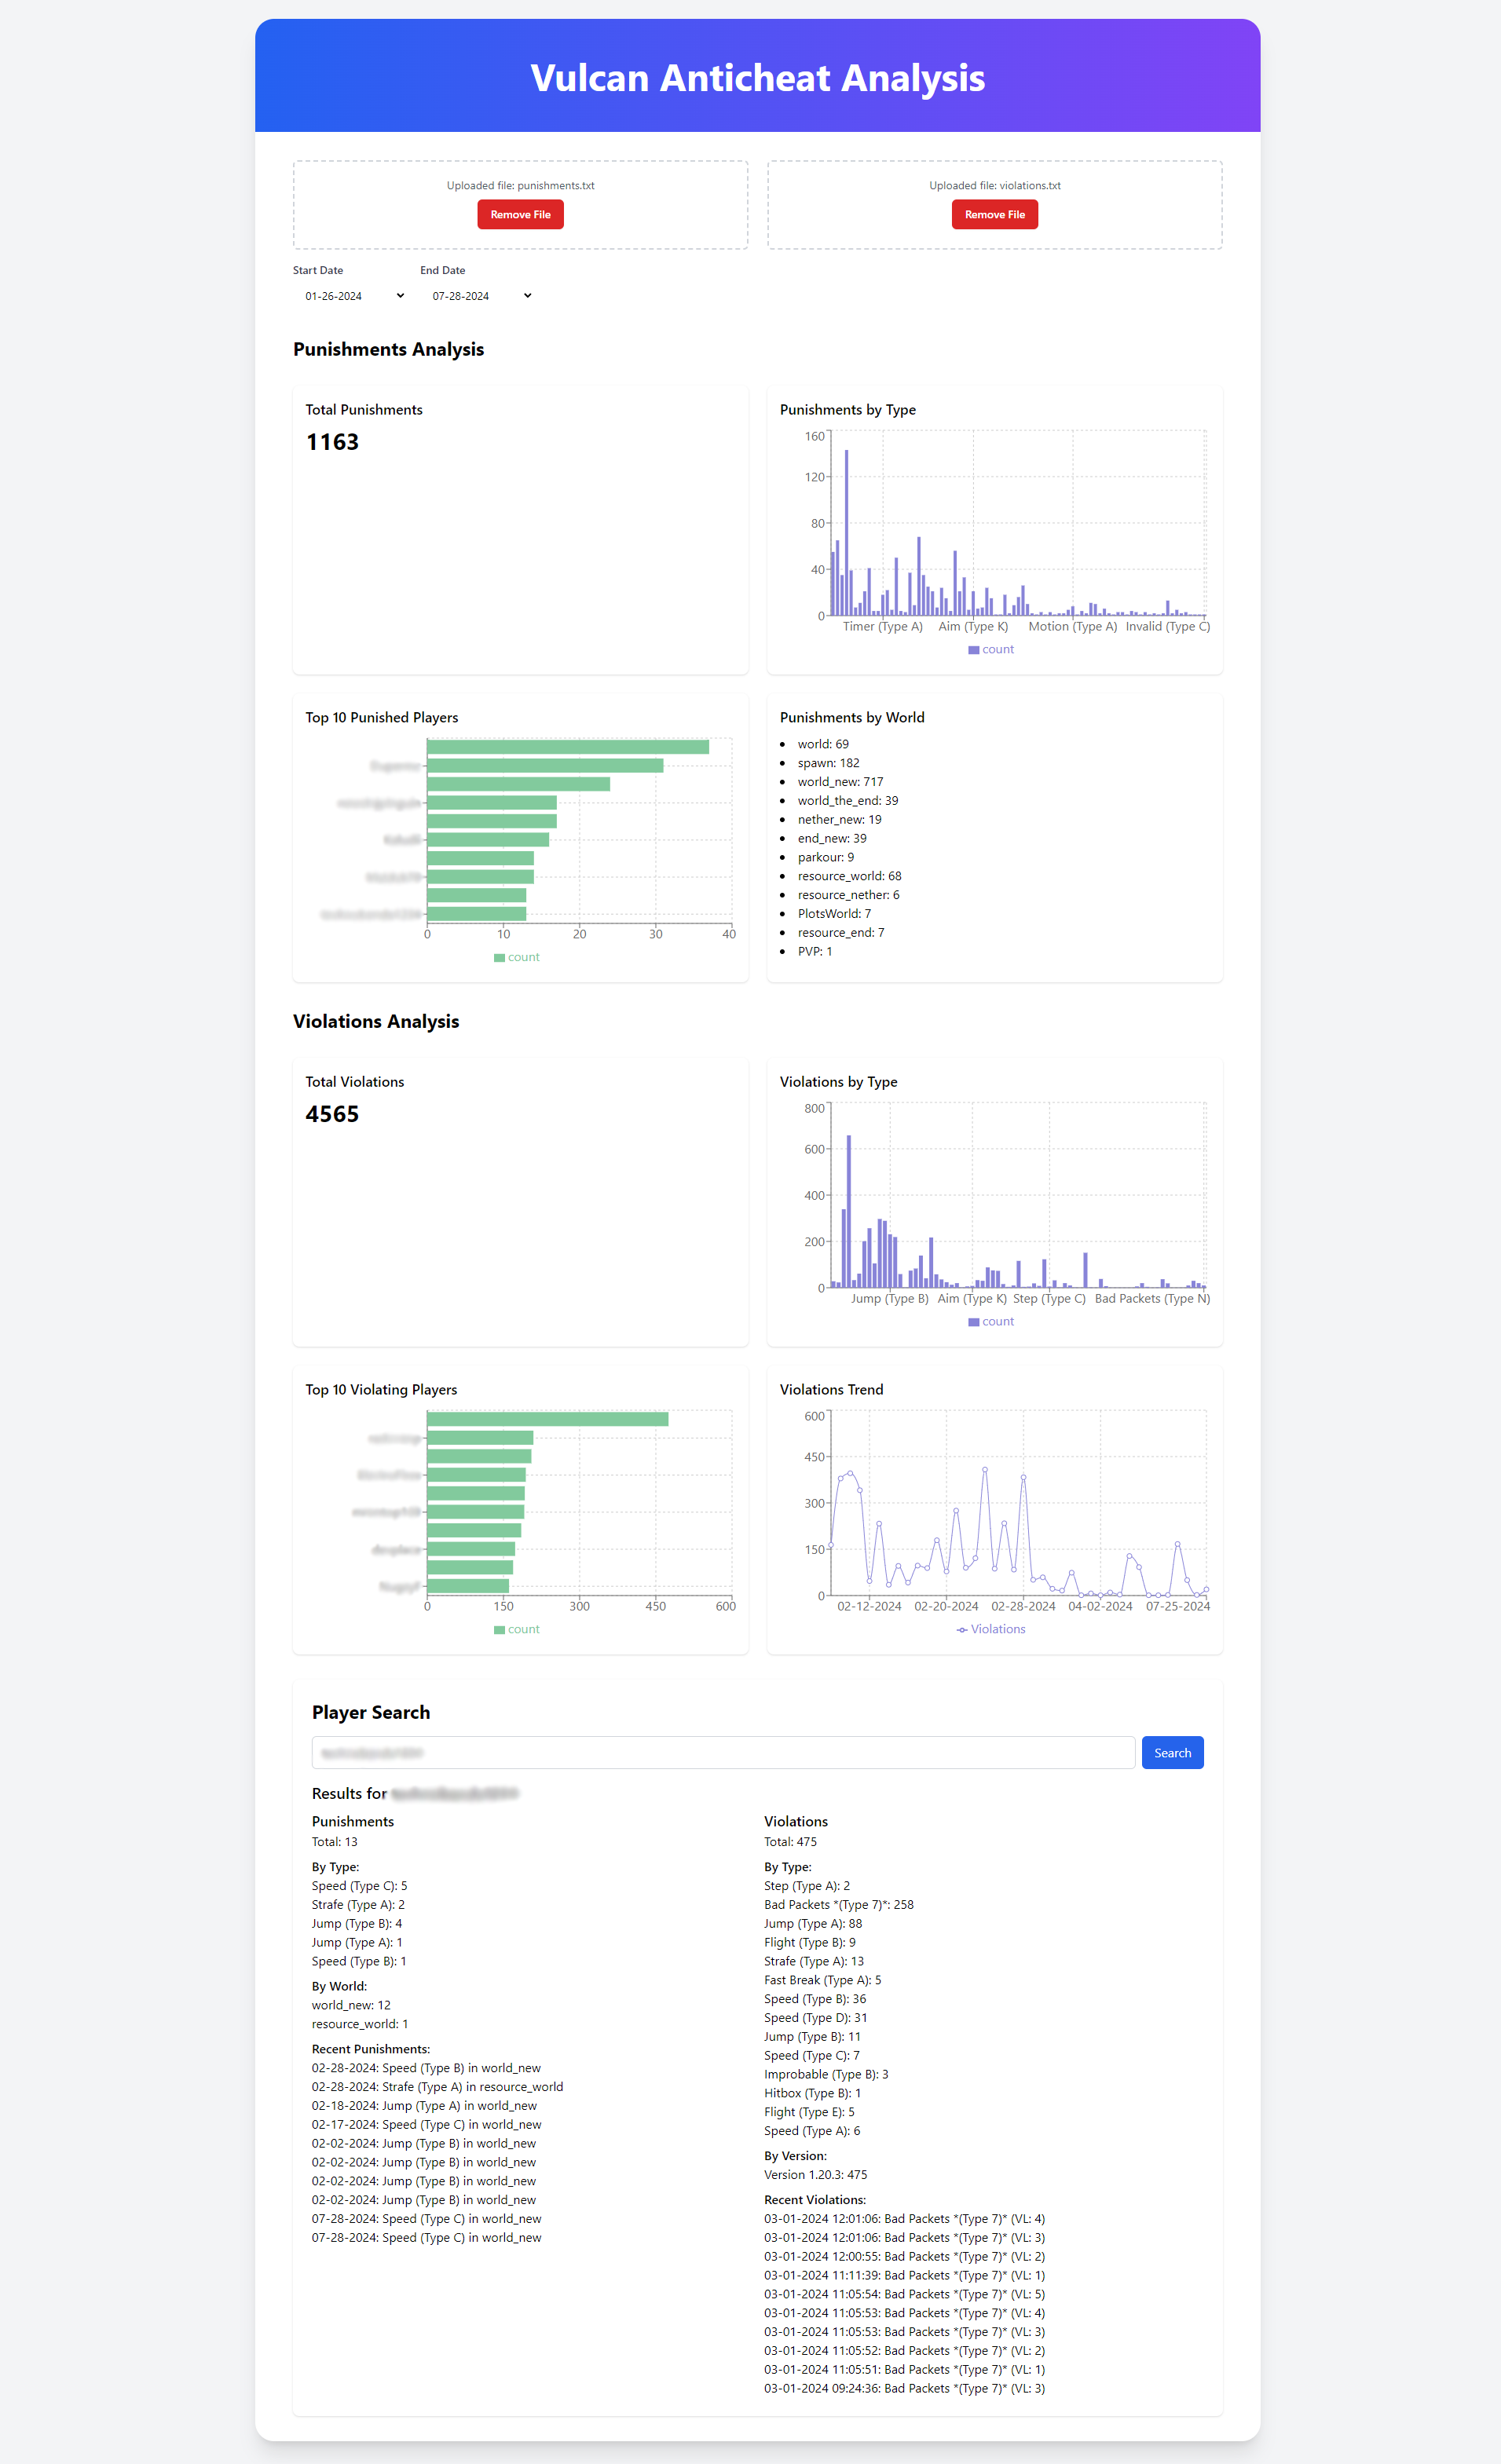Image resolution: width=1501 pixels, height=2464 pixels.
Task: Expand the End Date selector
Action: pos(481,296)
